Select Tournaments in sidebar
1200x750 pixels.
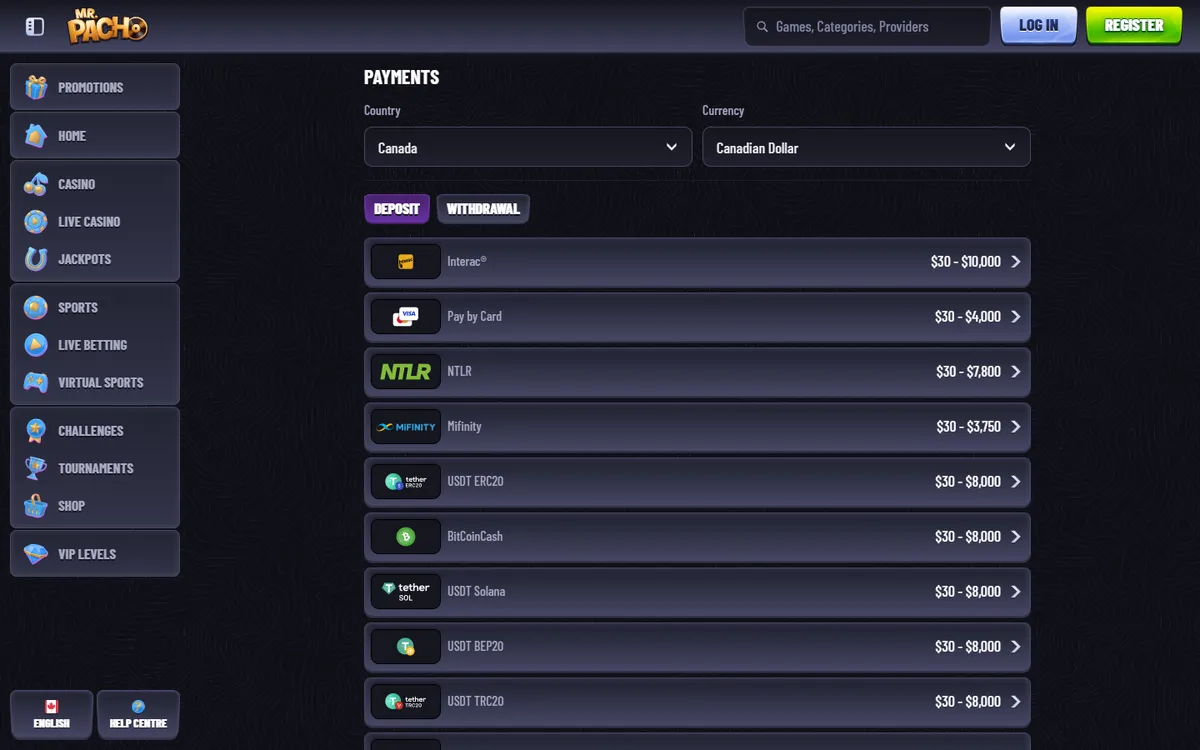pyautogui.click(x=95, y=468)
